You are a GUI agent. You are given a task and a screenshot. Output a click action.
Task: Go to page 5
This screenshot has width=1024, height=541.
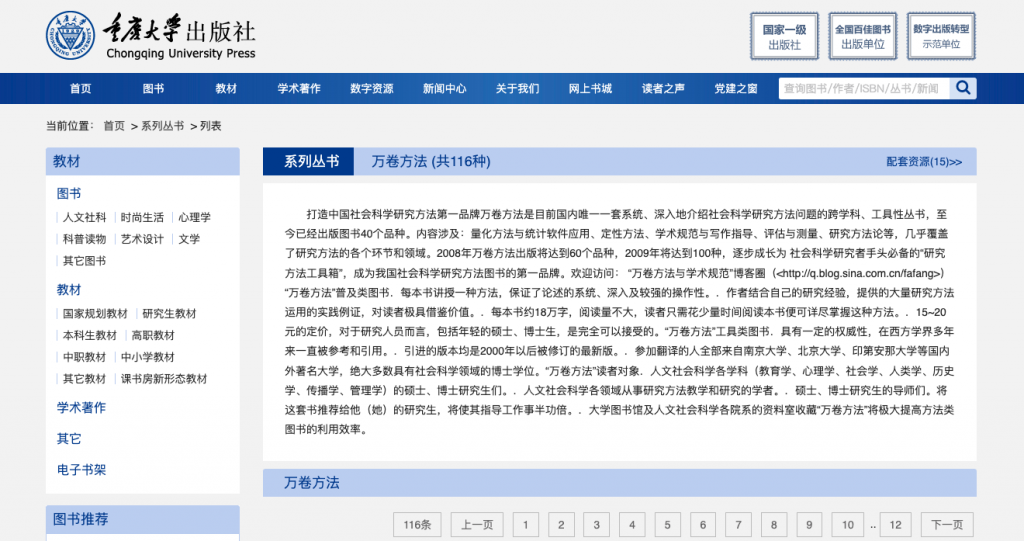click(667, 525)
